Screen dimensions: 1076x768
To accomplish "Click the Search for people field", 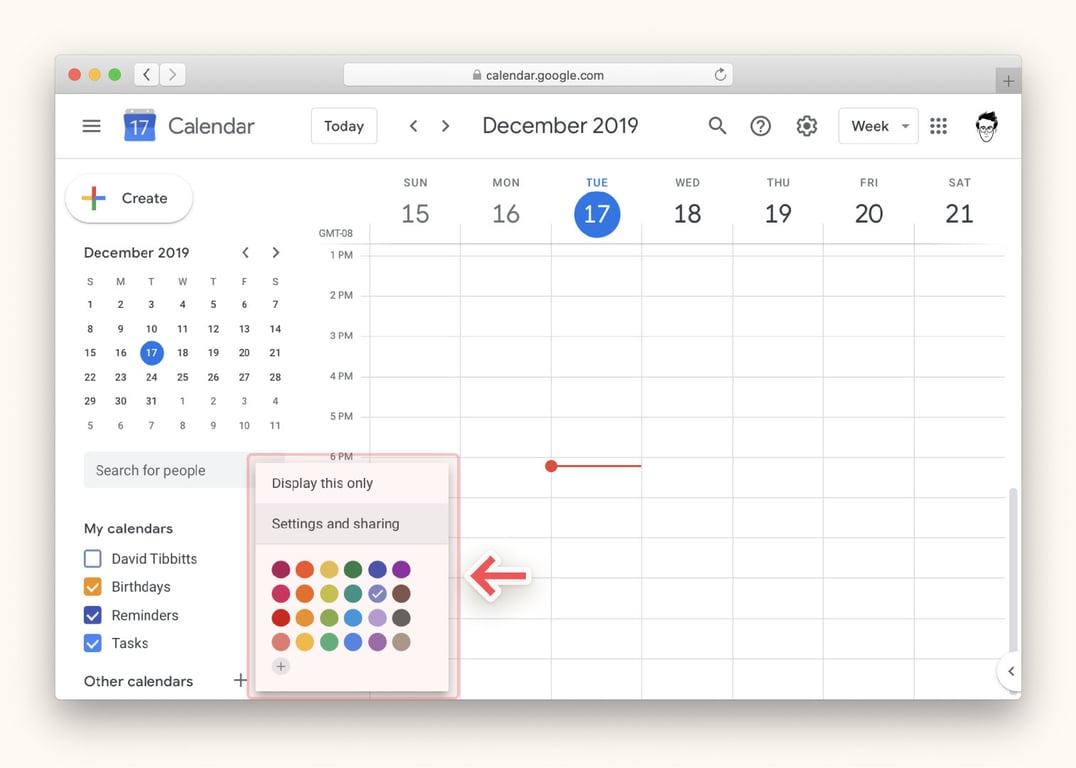I will click(165, 470).
